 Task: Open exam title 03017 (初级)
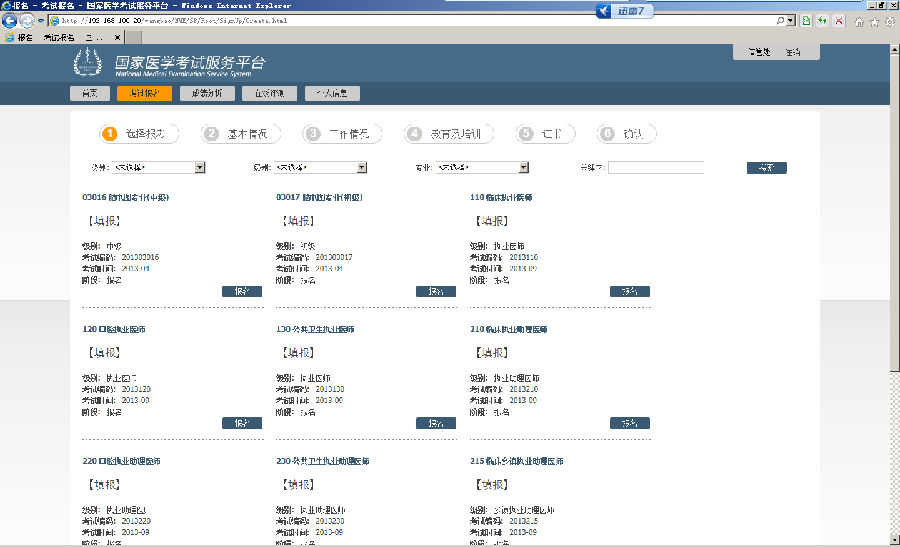coord(320,197)
